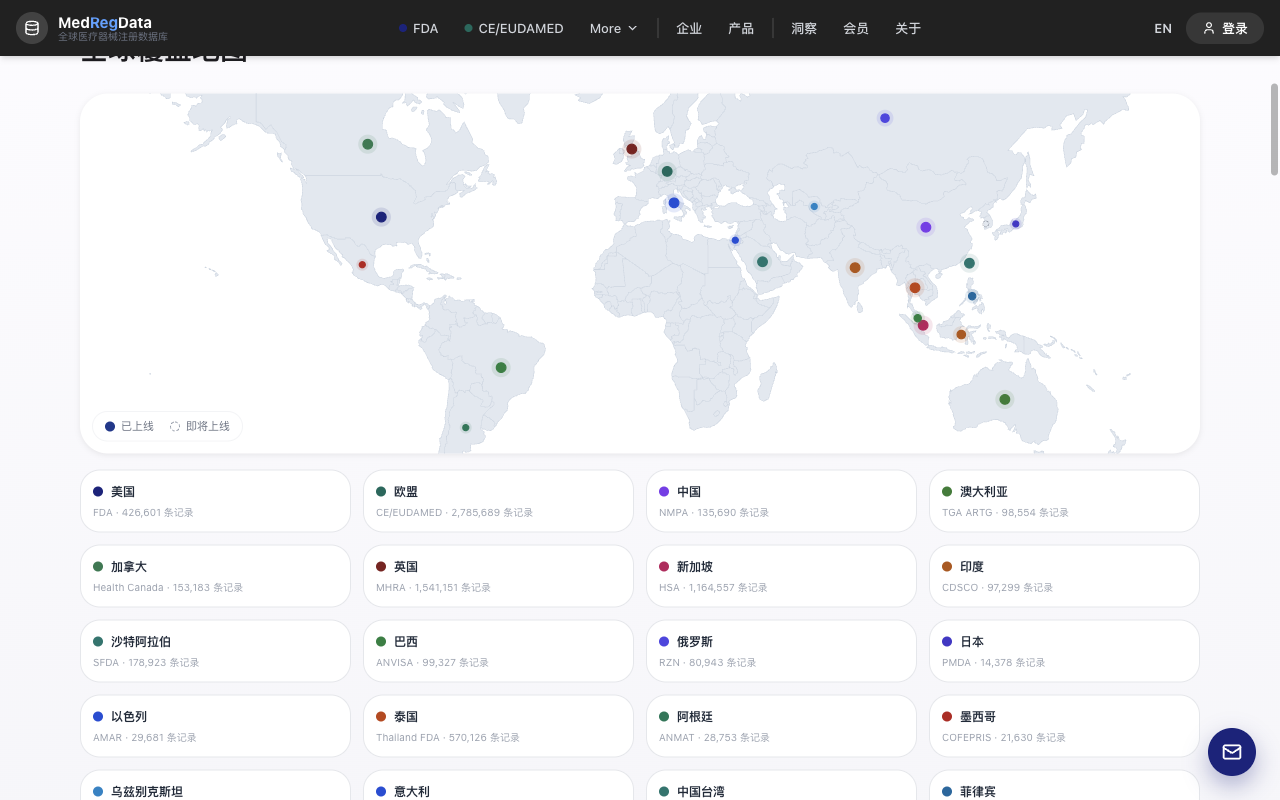Viewport: 1280px width, 800px height.
Task: Select the UK dark red map marker
Action: [x=632, y=149]
